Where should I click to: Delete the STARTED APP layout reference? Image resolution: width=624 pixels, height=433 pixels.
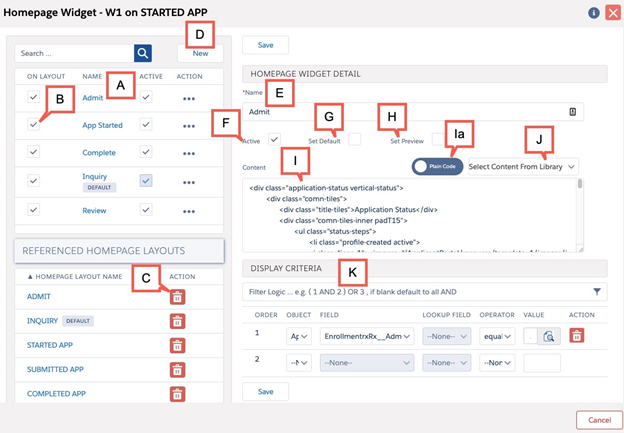point(177,345)
